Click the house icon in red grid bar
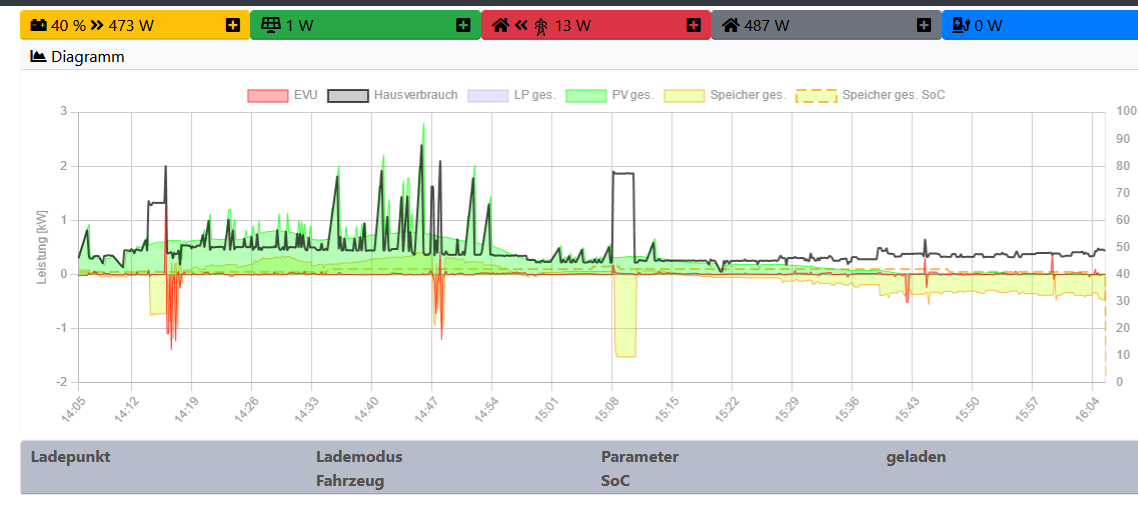The width and height of the screenshot is (1138, 512). 500,25
